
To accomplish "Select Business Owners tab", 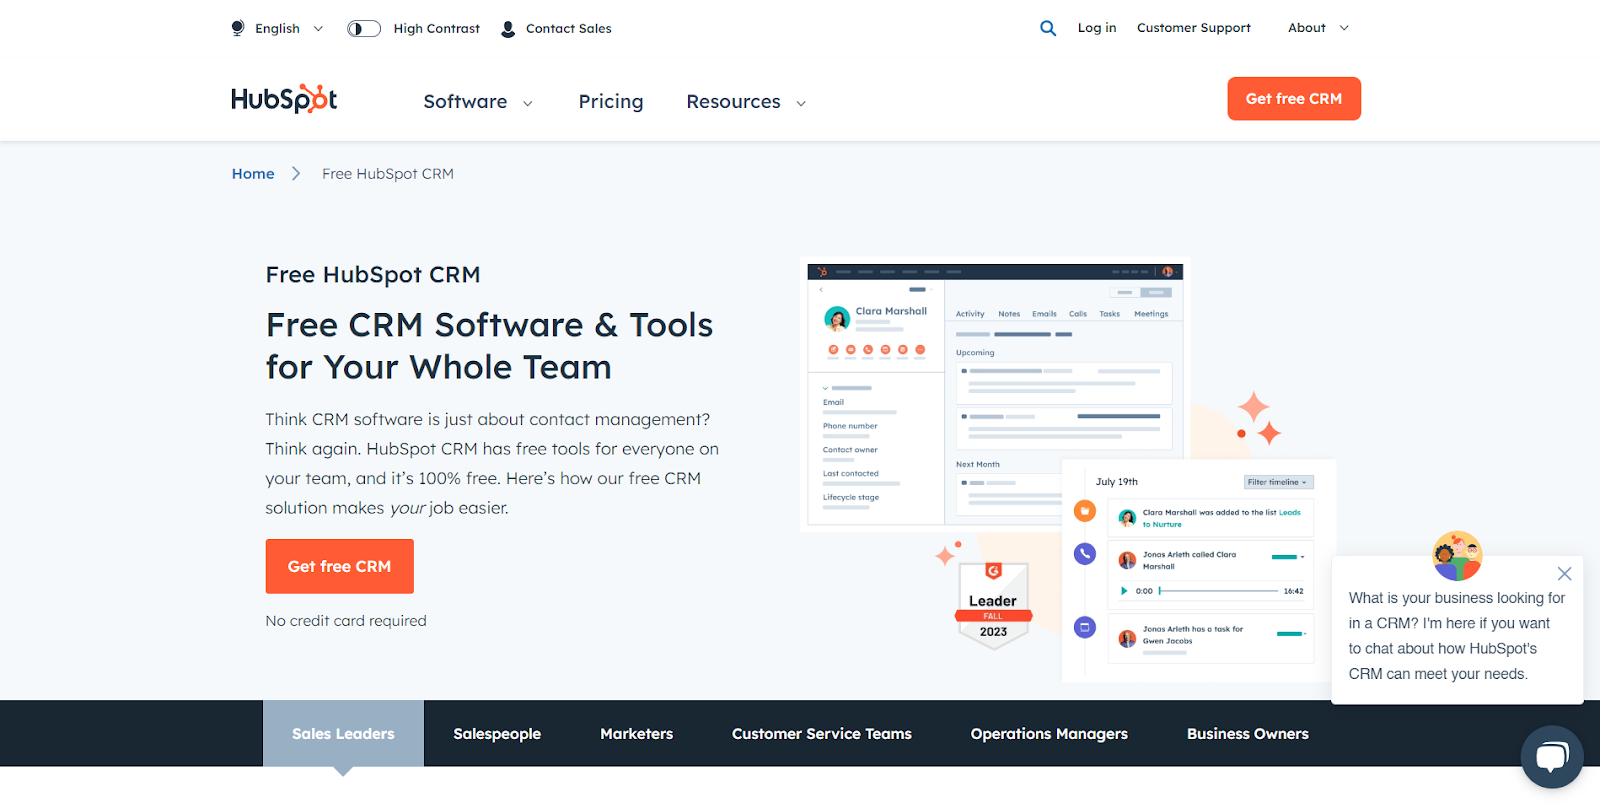I will 1248,734.
